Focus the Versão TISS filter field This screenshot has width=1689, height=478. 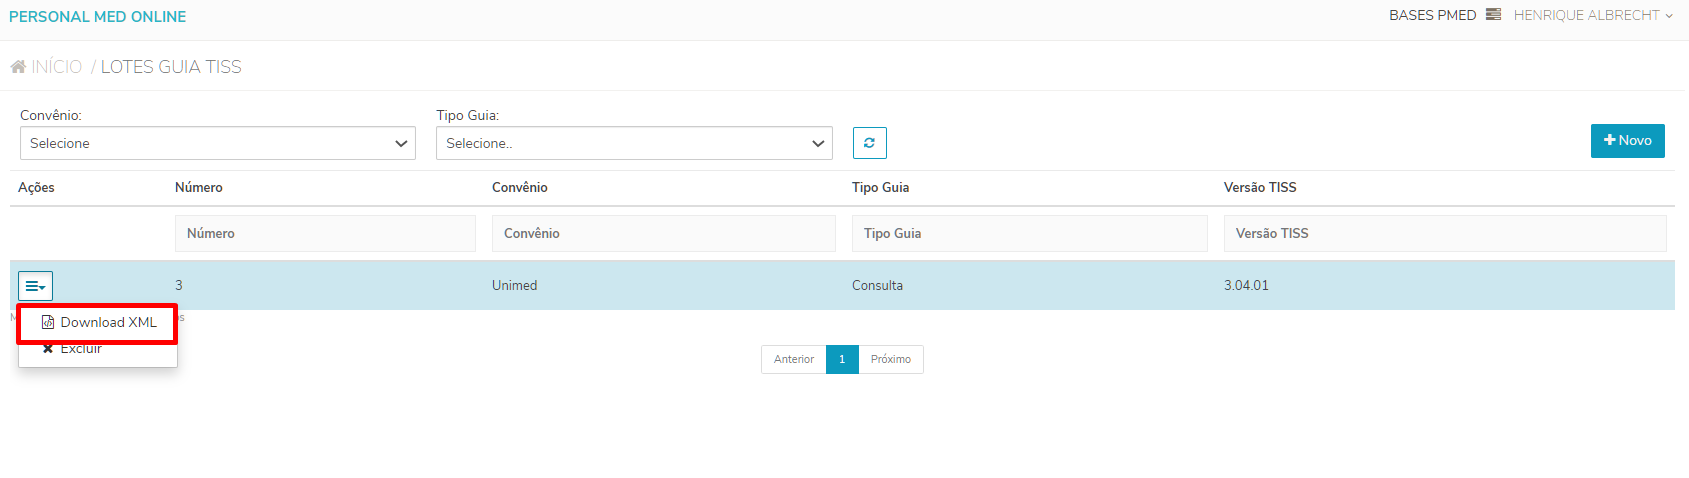[1445, 233]
